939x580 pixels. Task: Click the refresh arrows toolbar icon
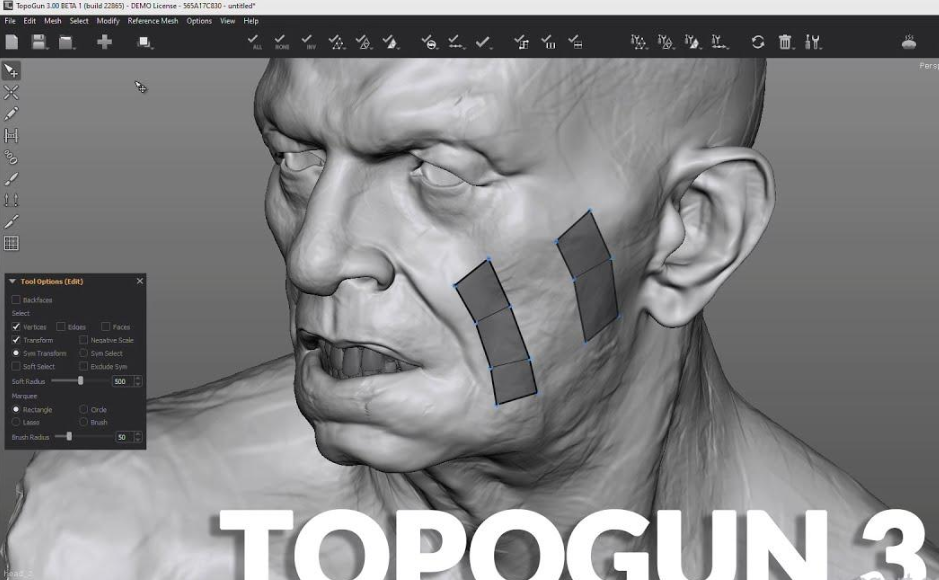click(758, 42)
